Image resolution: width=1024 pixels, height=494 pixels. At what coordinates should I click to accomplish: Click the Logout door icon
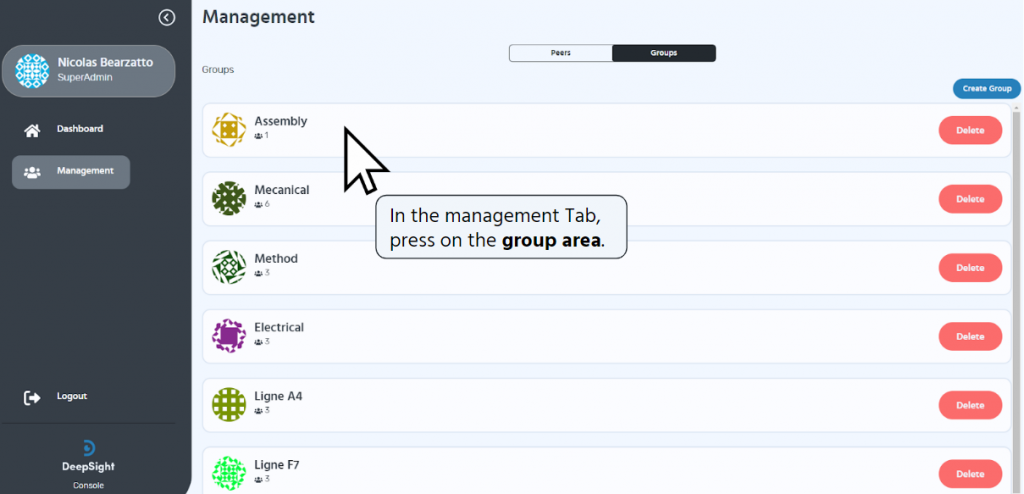tap(32, 397)
